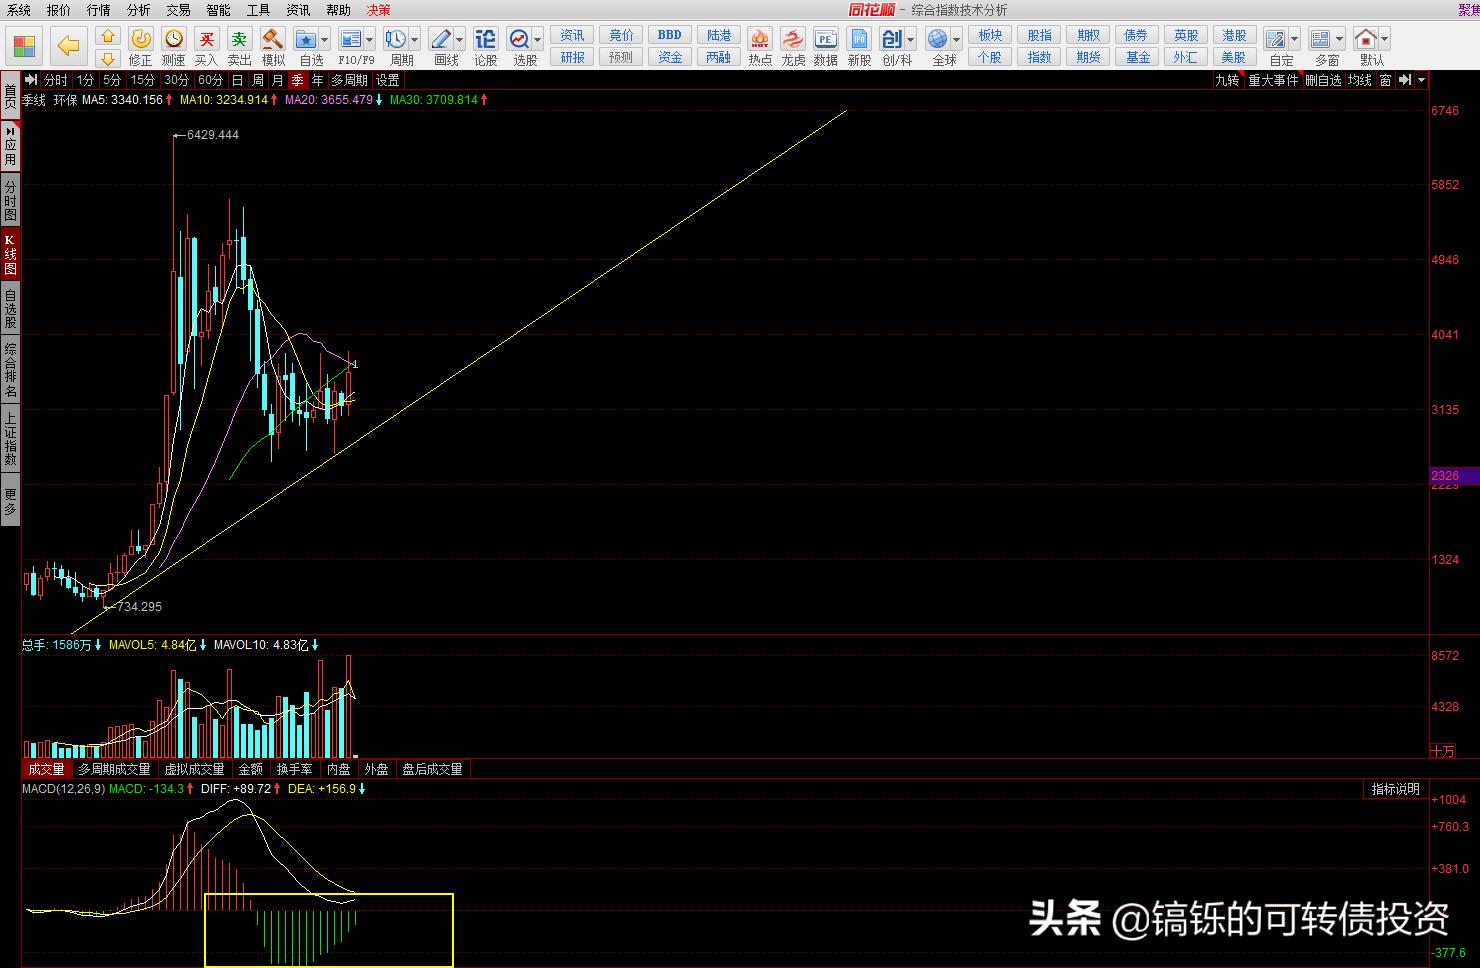Click the 周期 period clock icon

(395, 39)
